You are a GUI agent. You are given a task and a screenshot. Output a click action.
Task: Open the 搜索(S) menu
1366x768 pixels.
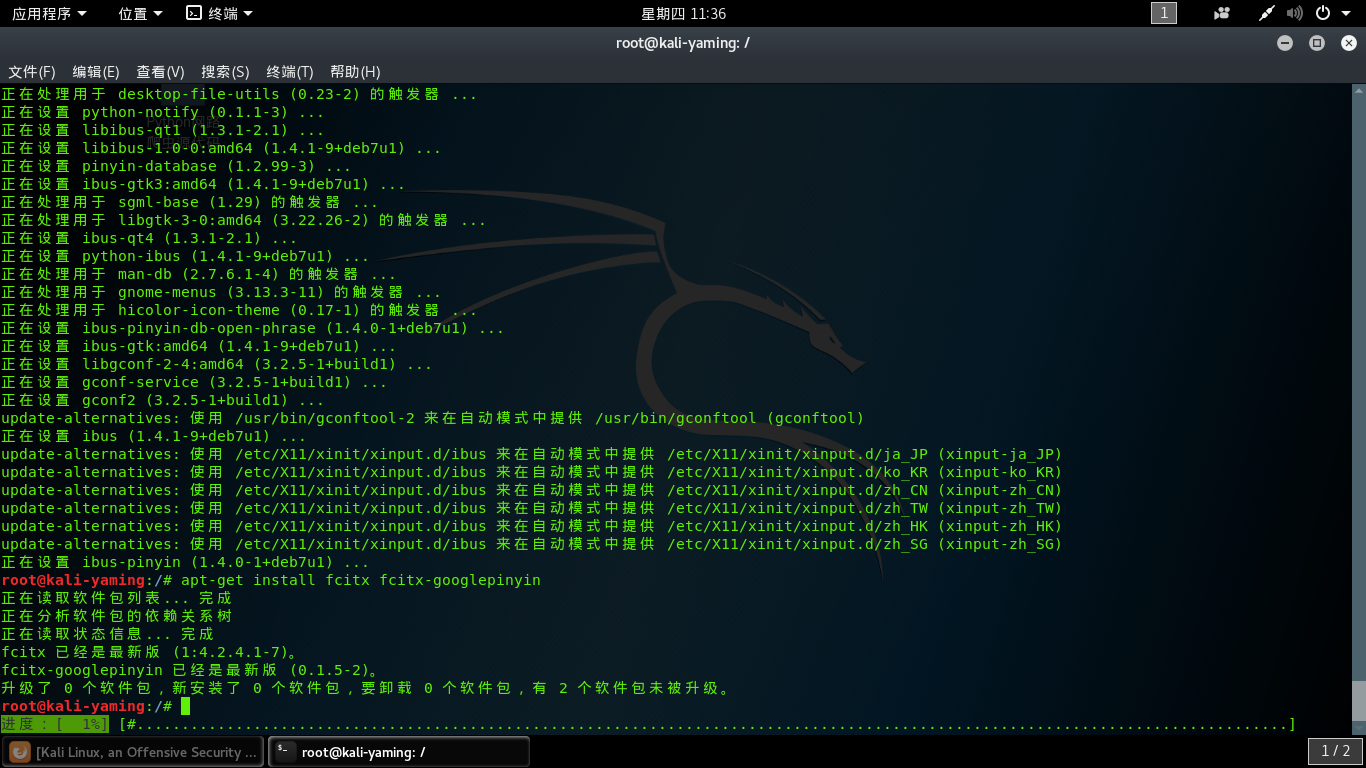tap(225, 72)
